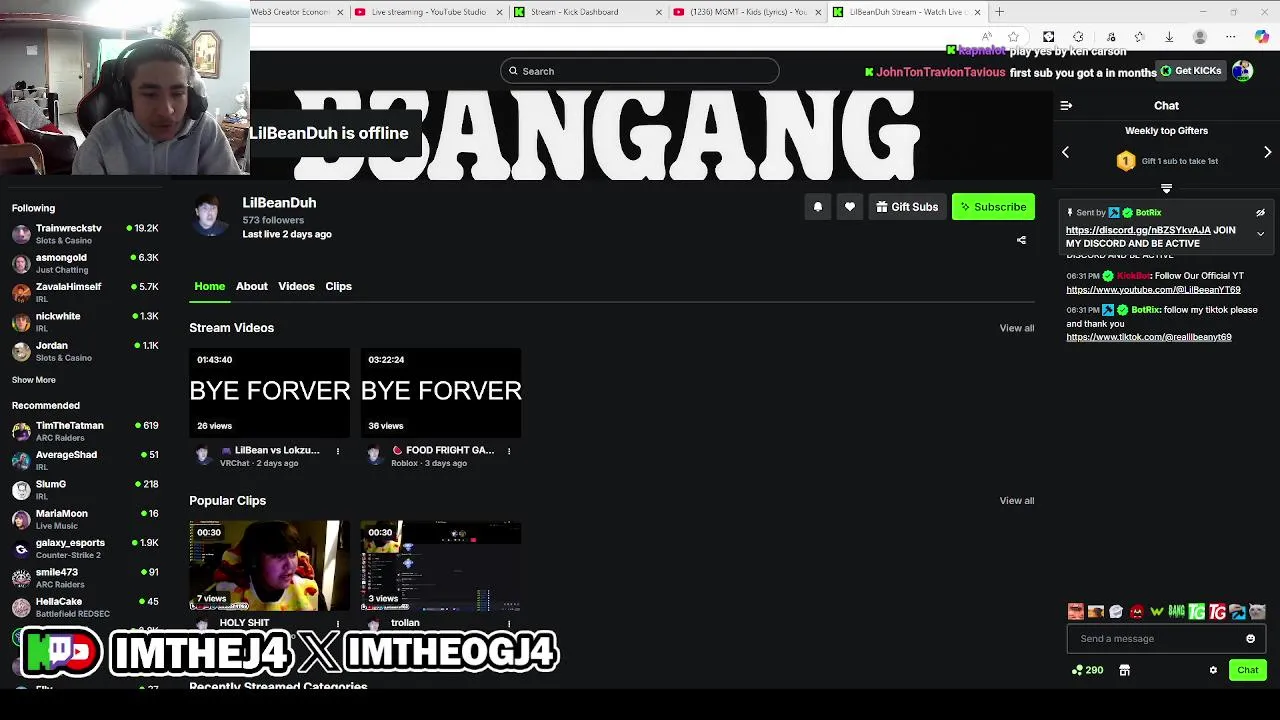Hide the pinned BotRix message
The width and height of the screenshot is (1280, 720).
[1260, 213]
